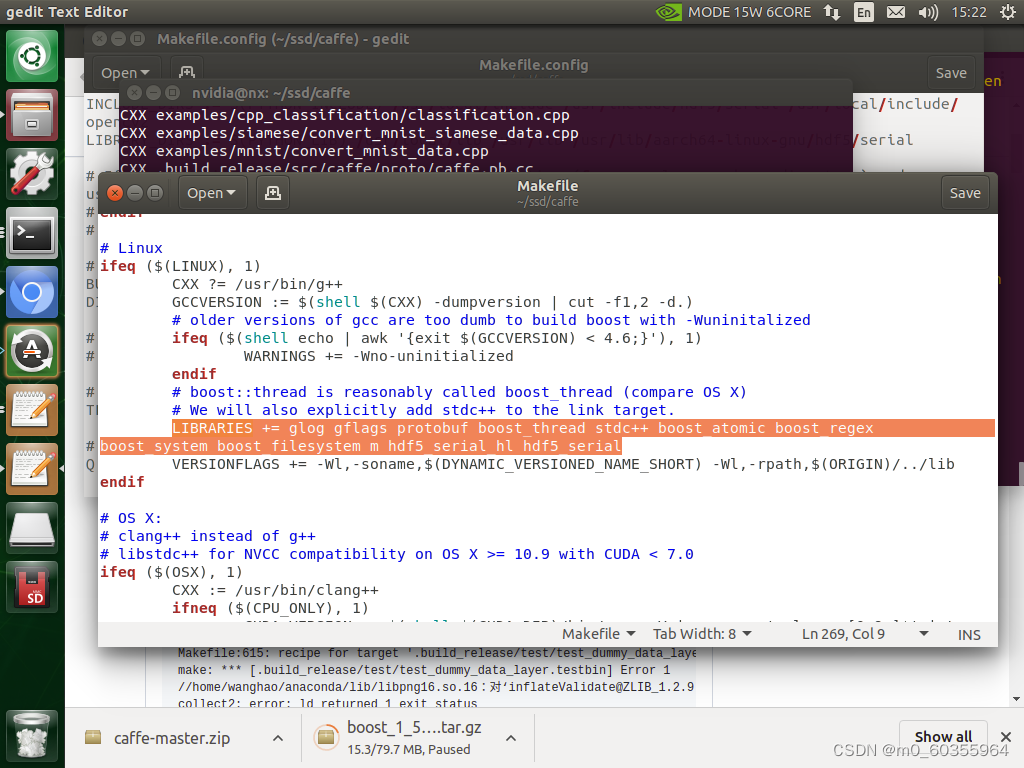This screenshot has height=768, width=1024.
Task: Open the SD card icon in the dock
Action: (32, 586)
